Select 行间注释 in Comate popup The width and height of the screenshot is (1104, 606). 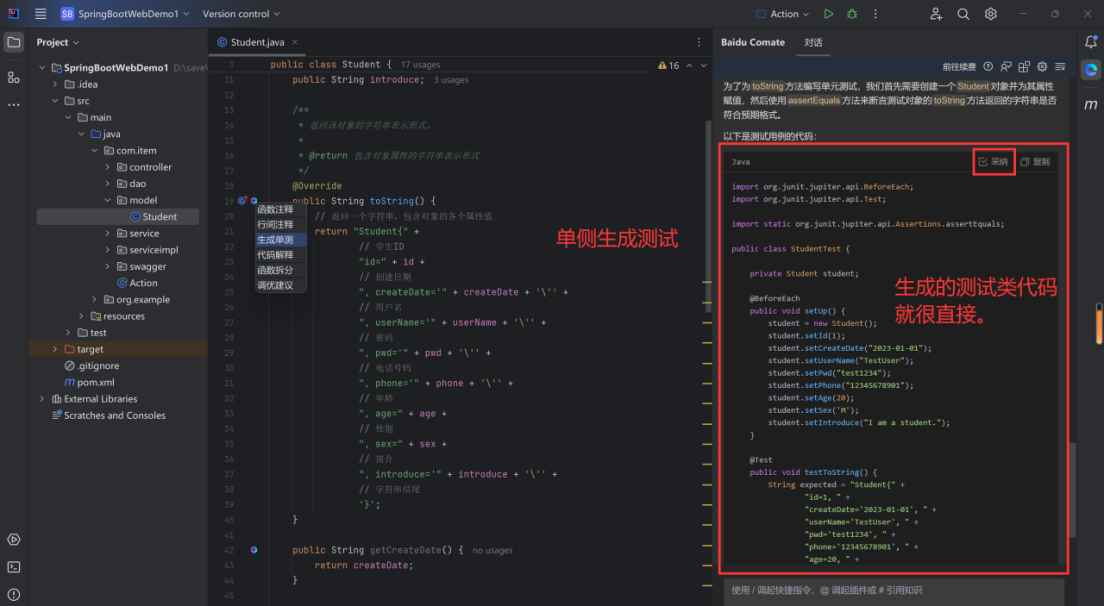click(x=280, y=225)
